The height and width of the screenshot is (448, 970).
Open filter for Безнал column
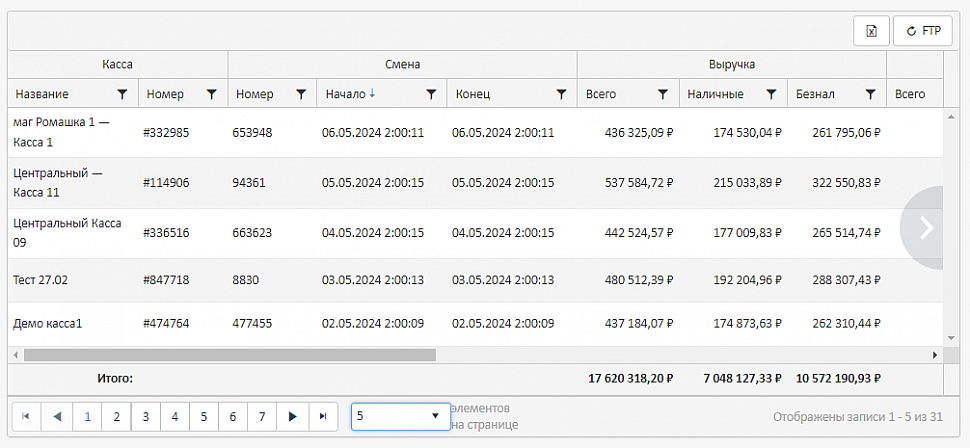click(x=870, y=94)
